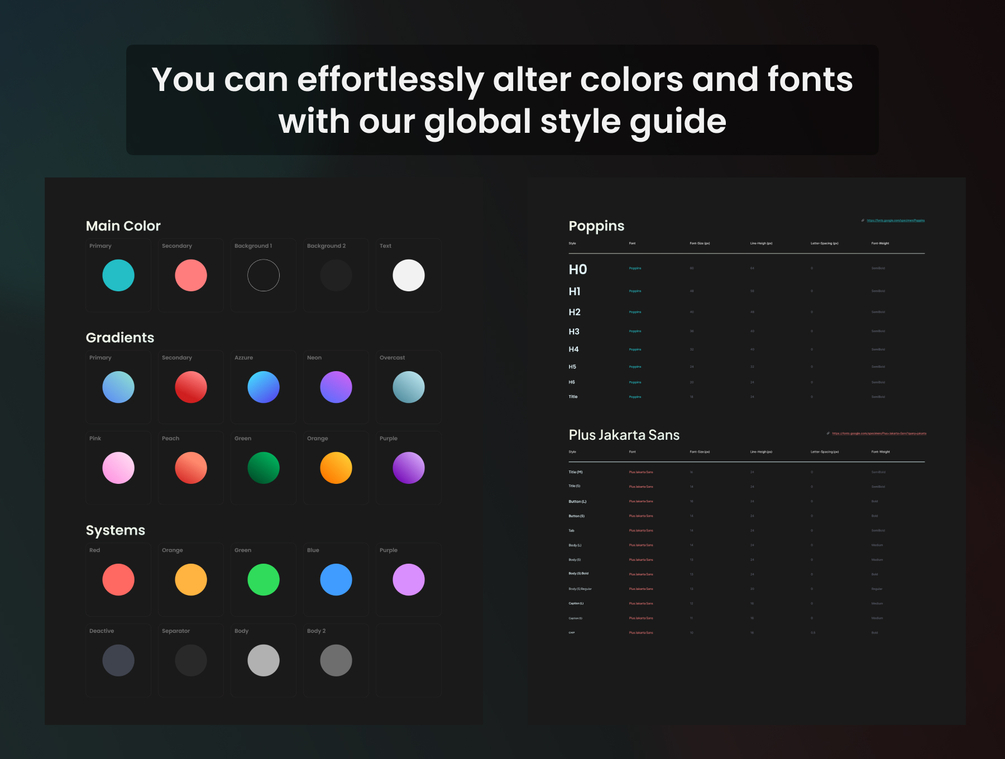The width and height of the screenshot is (1005, 759).
Task: Select the 'H2' style row label
Action: (574, 312)
